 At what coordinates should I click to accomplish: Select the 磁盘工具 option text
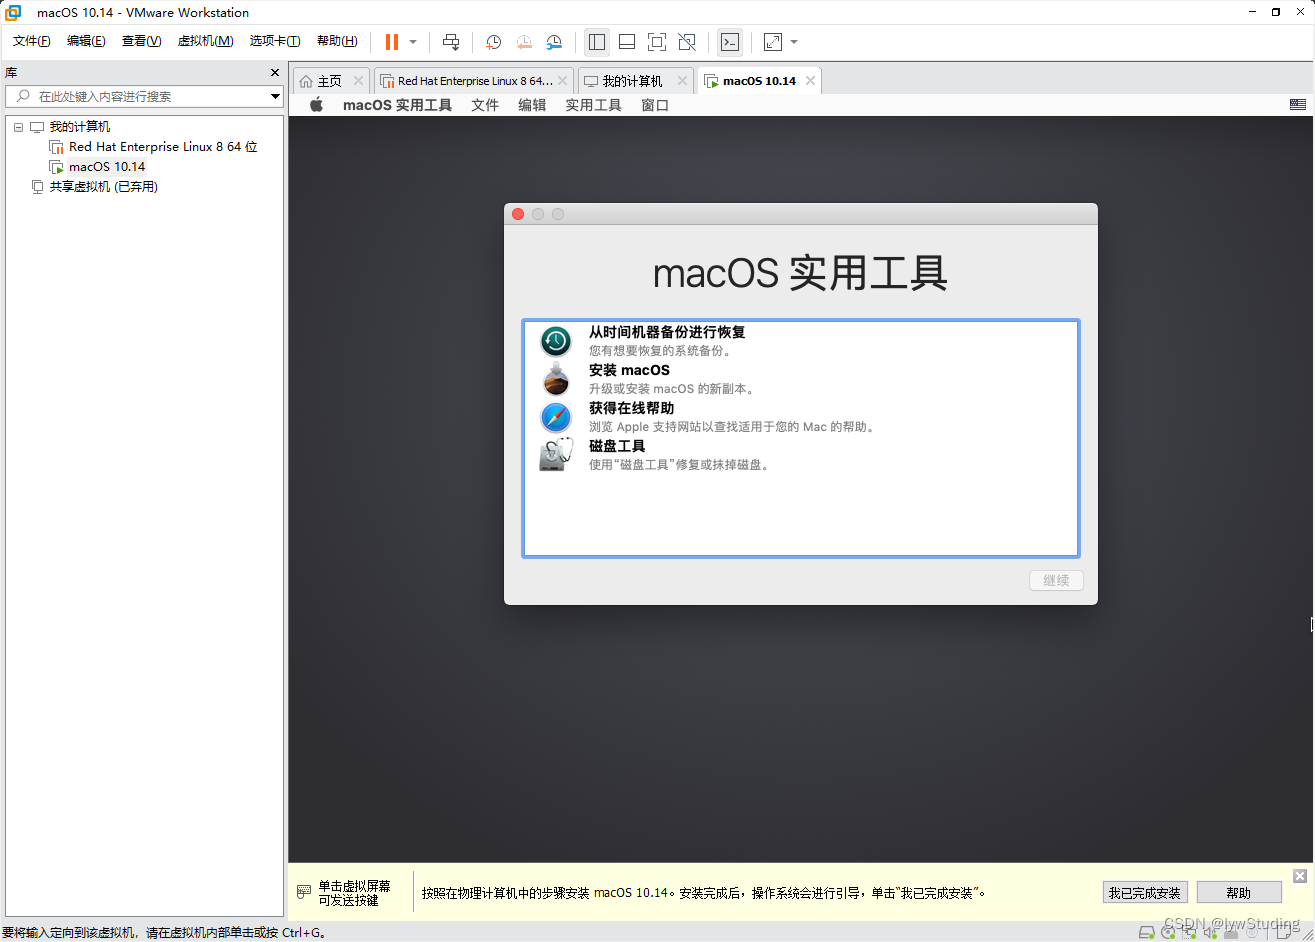[x=617, y=446]
